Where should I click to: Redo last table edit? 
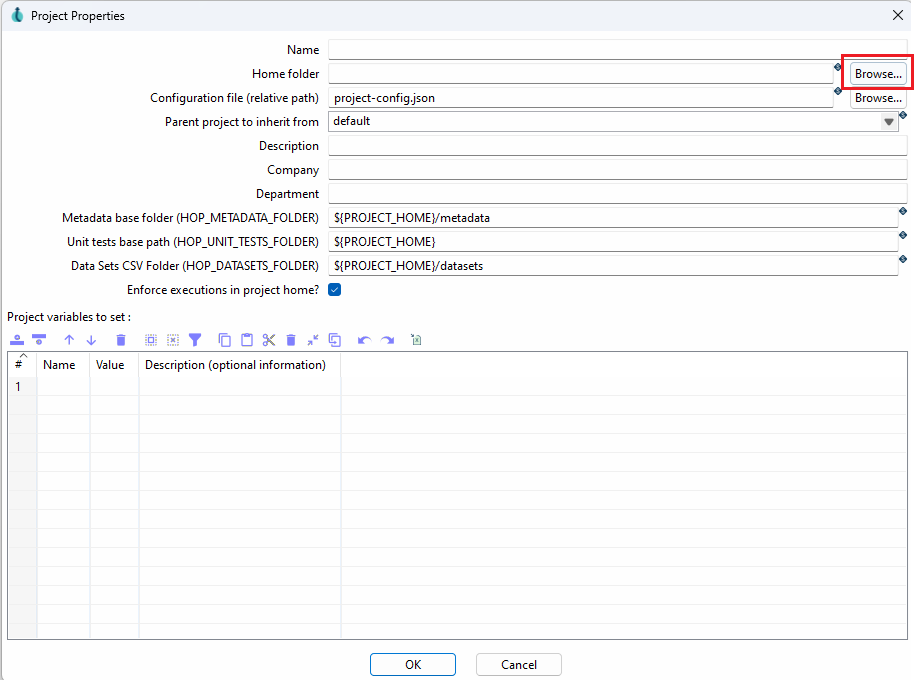pyautogui.click(x=387, y=340)
